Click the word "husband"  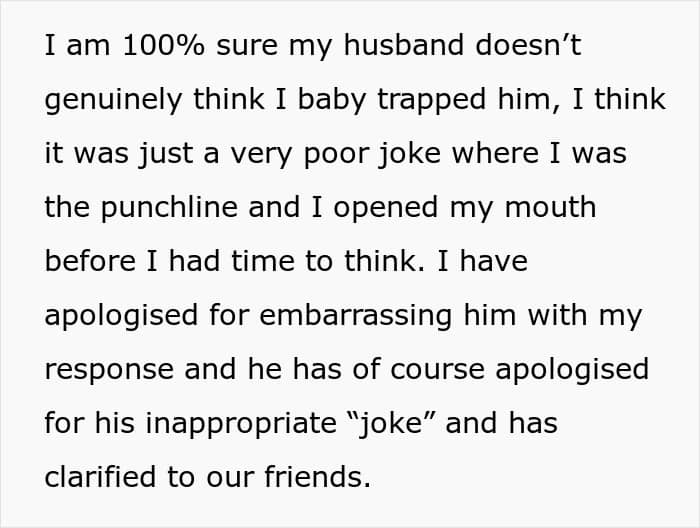(x=404, y=46)
